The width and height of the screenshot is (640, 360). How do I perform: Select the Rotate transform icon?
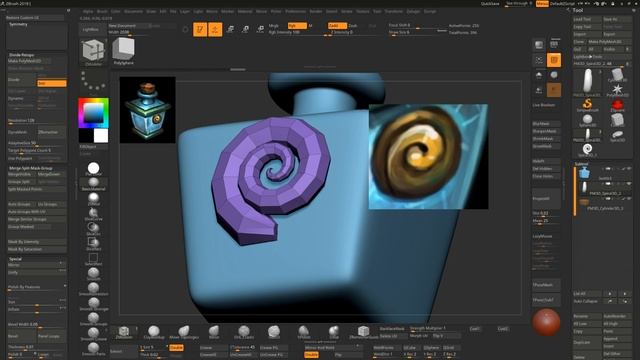coord(260,29)
